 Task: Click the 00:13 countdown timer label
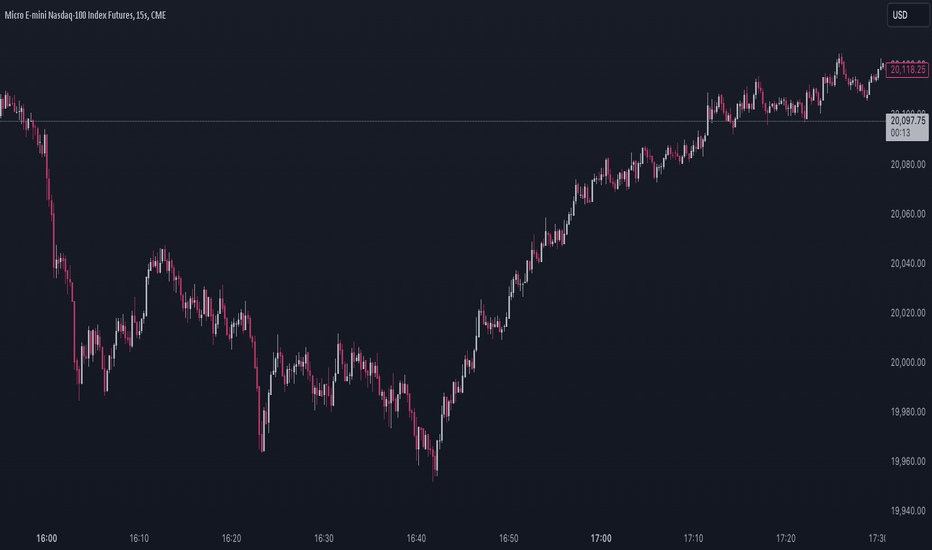click(900, 133)
